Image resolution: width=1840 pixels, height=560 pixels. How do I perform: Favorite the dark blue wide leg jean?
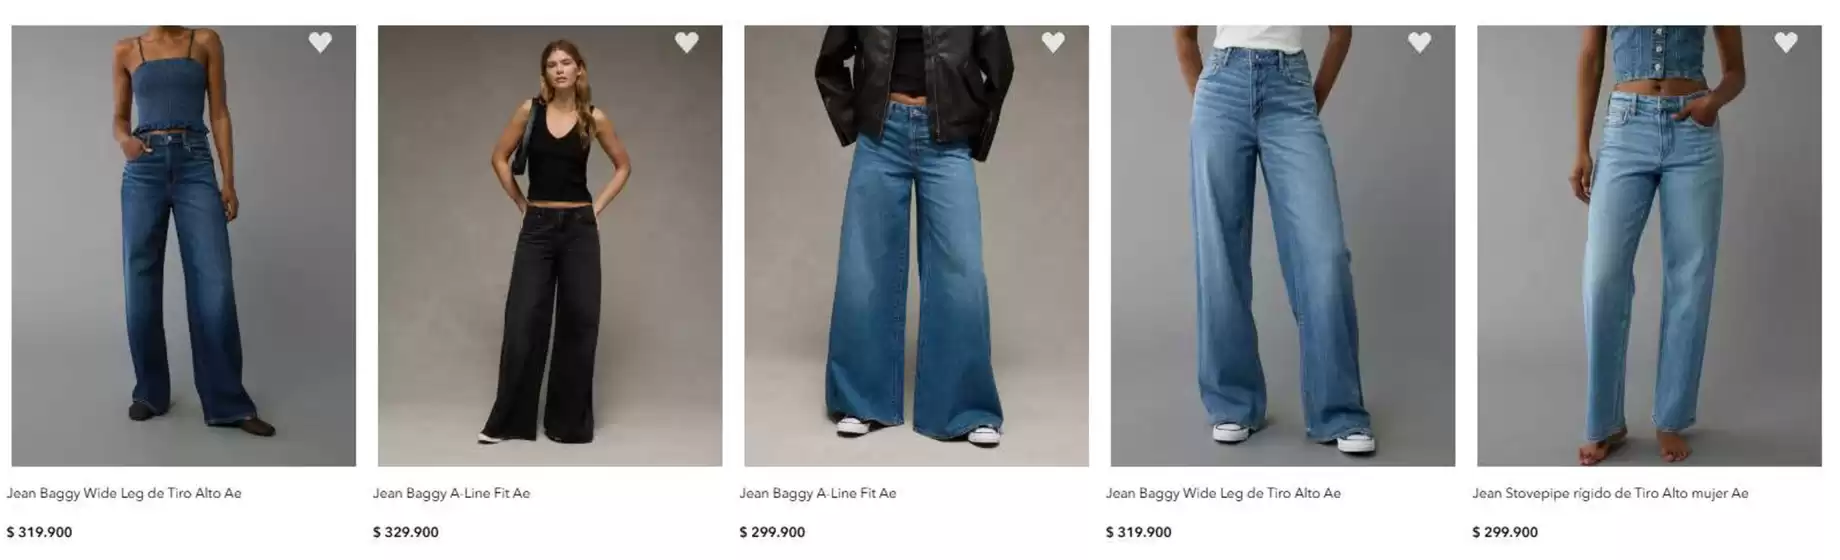click(x=320, y=42)
